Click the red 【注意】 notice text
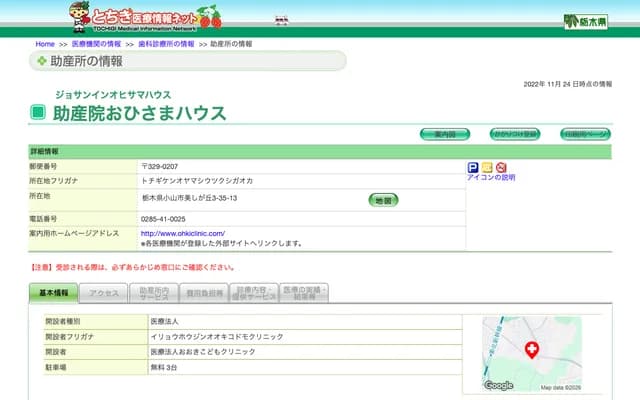The image size is (640, 400). [x=133, y=267]
